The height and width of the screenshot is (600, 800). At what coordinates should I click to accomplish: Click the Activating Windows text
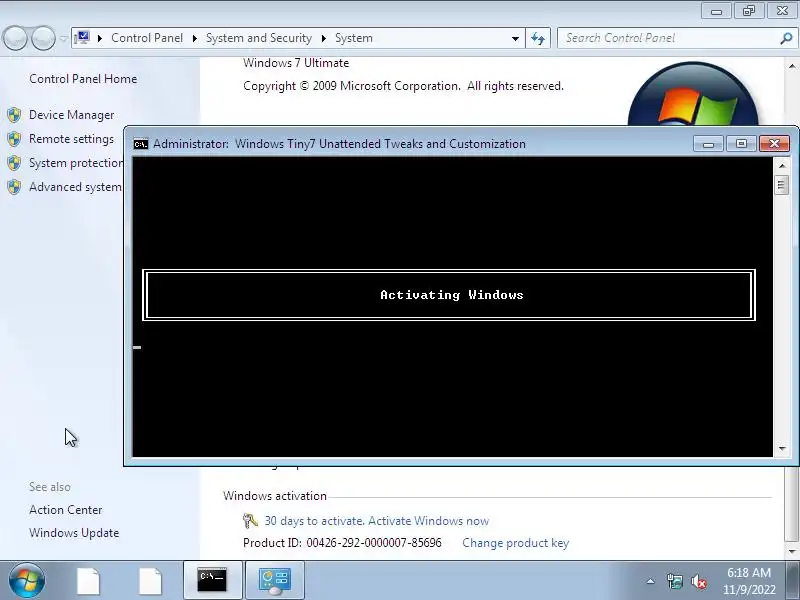click(452, 295)
